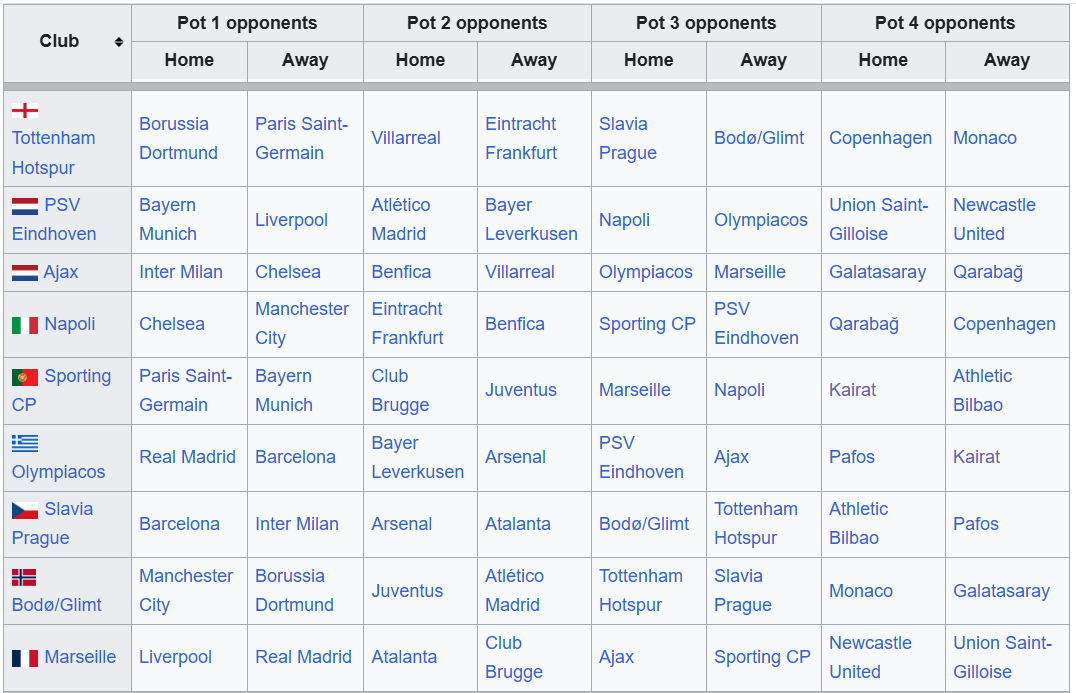Click the Portugal flag beside Sporting CP
The width and height of the screenshot is (1076, 693).
[25, 377]
